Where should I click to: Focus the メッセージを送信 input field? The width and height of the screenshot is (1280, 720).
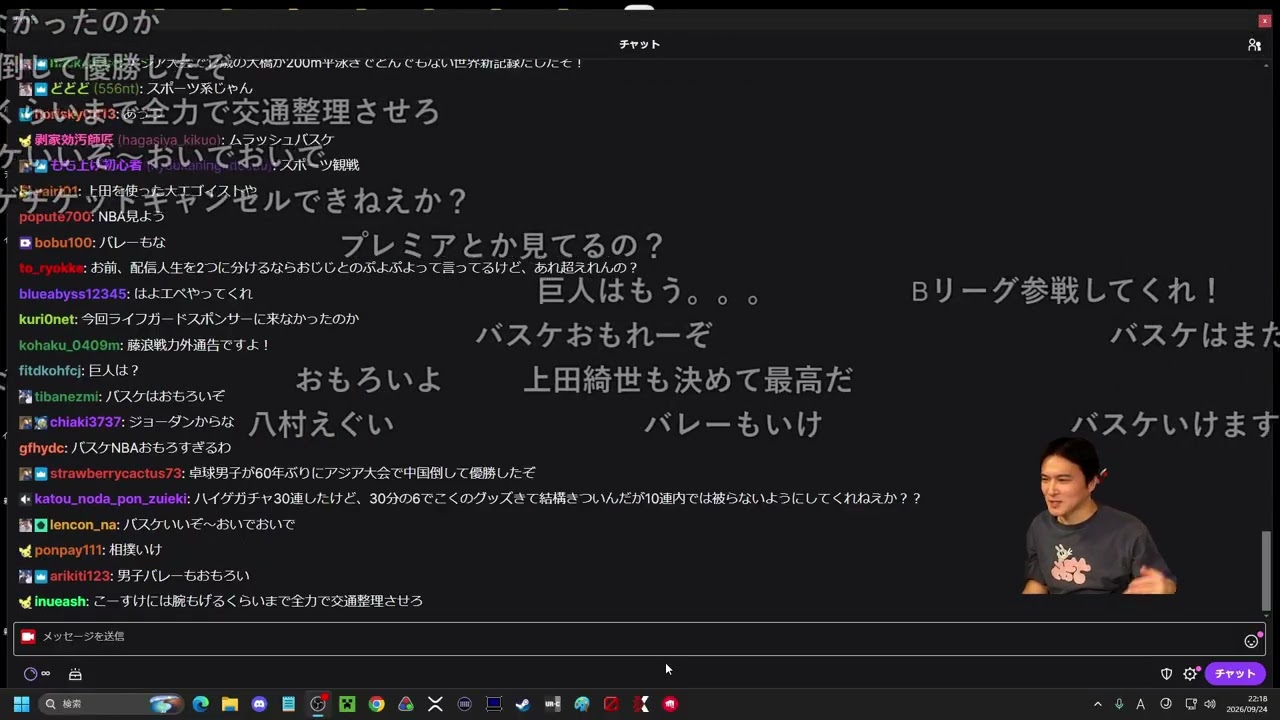639,637
